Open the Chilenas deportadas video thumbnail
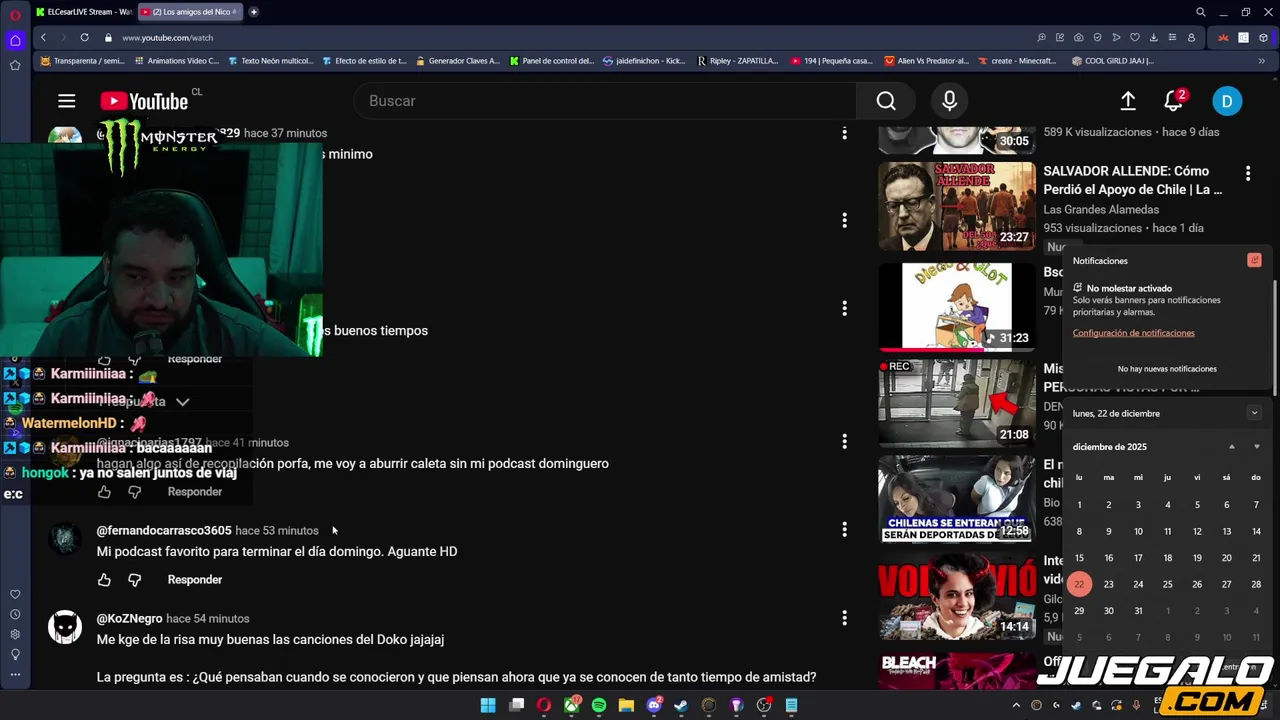1280x720 pixels. [x=957, y=500]
